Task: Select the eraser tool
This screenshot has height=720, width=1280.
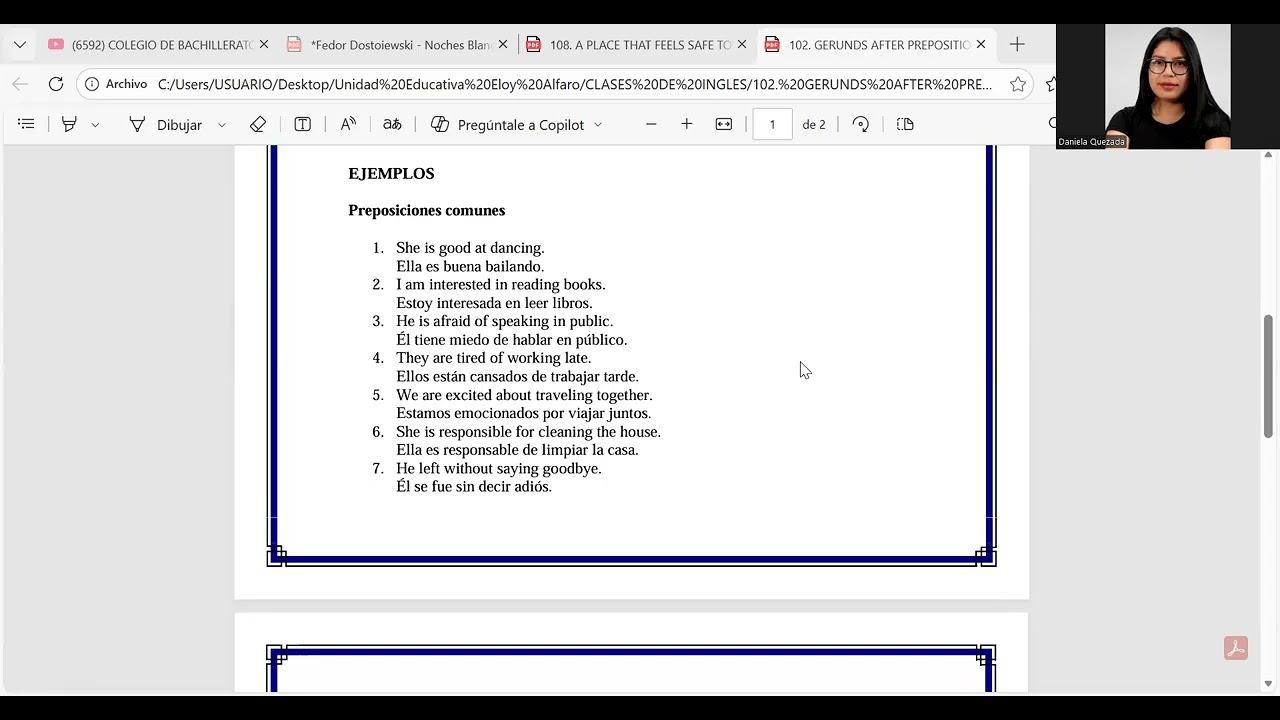Action: point(258,124)
